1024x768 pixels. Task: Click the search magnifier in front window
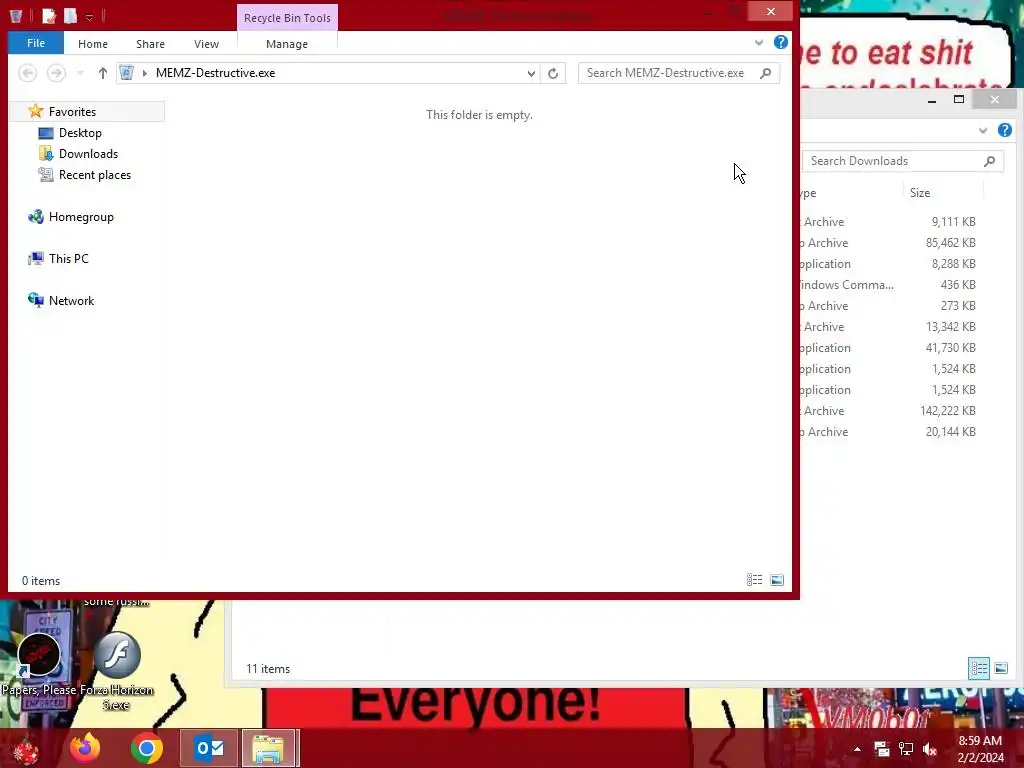766,73
